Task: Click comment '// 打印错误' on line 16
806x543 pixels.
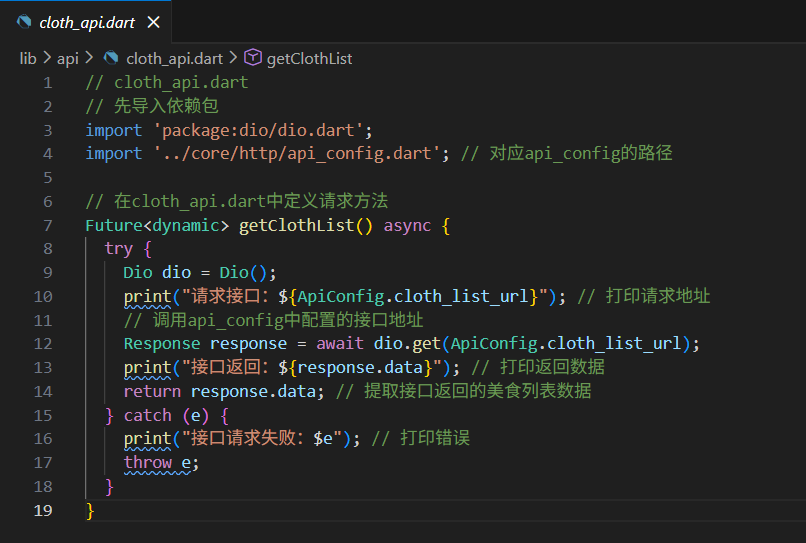Action: (x=420, y=438)
